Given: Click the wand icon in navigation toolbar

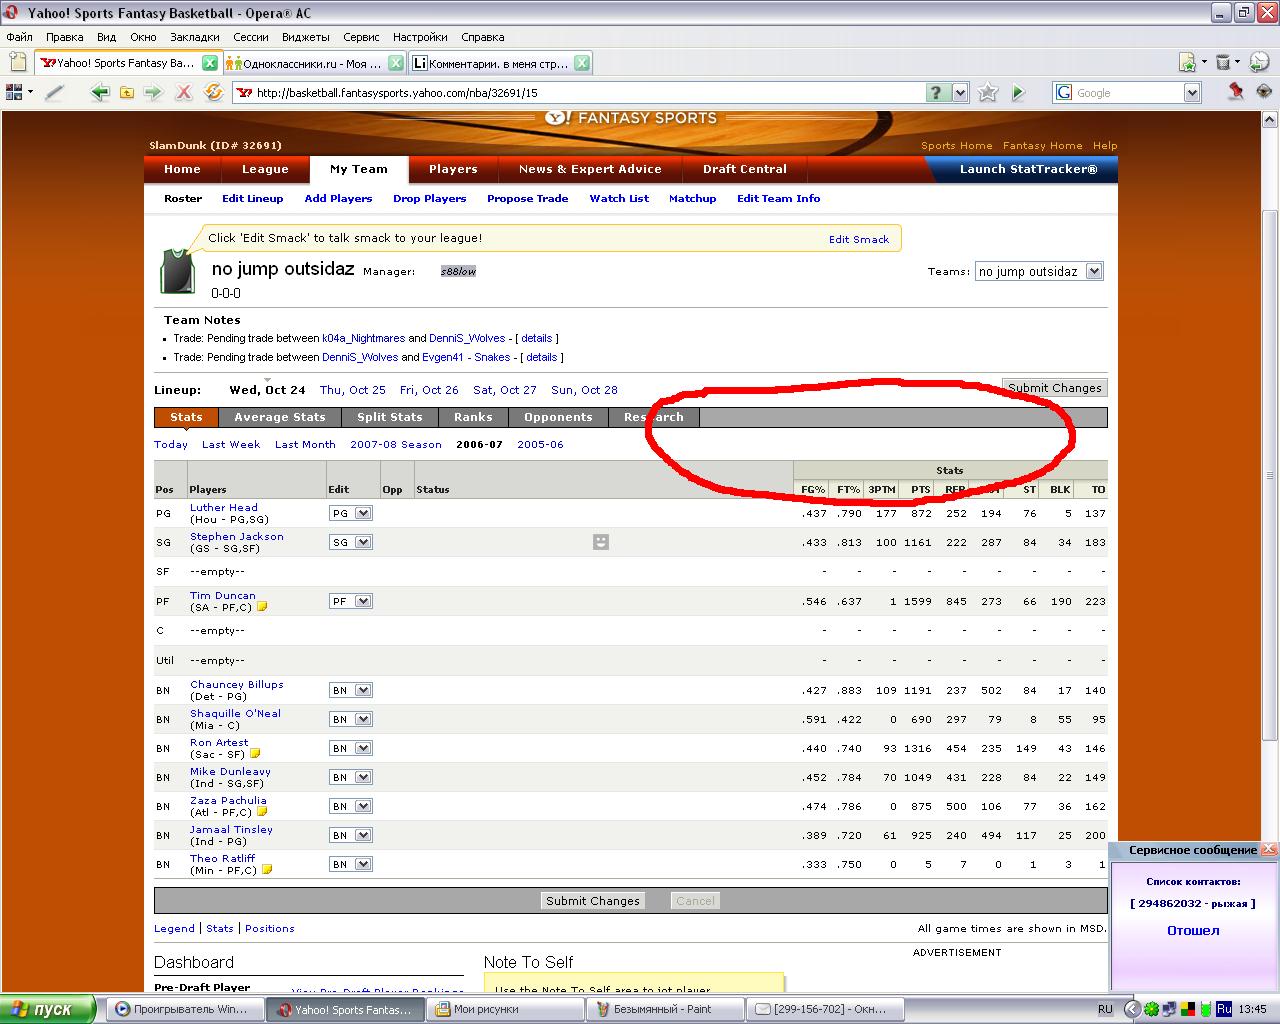Looking at the screenshot, I should [x=54, y=92].
